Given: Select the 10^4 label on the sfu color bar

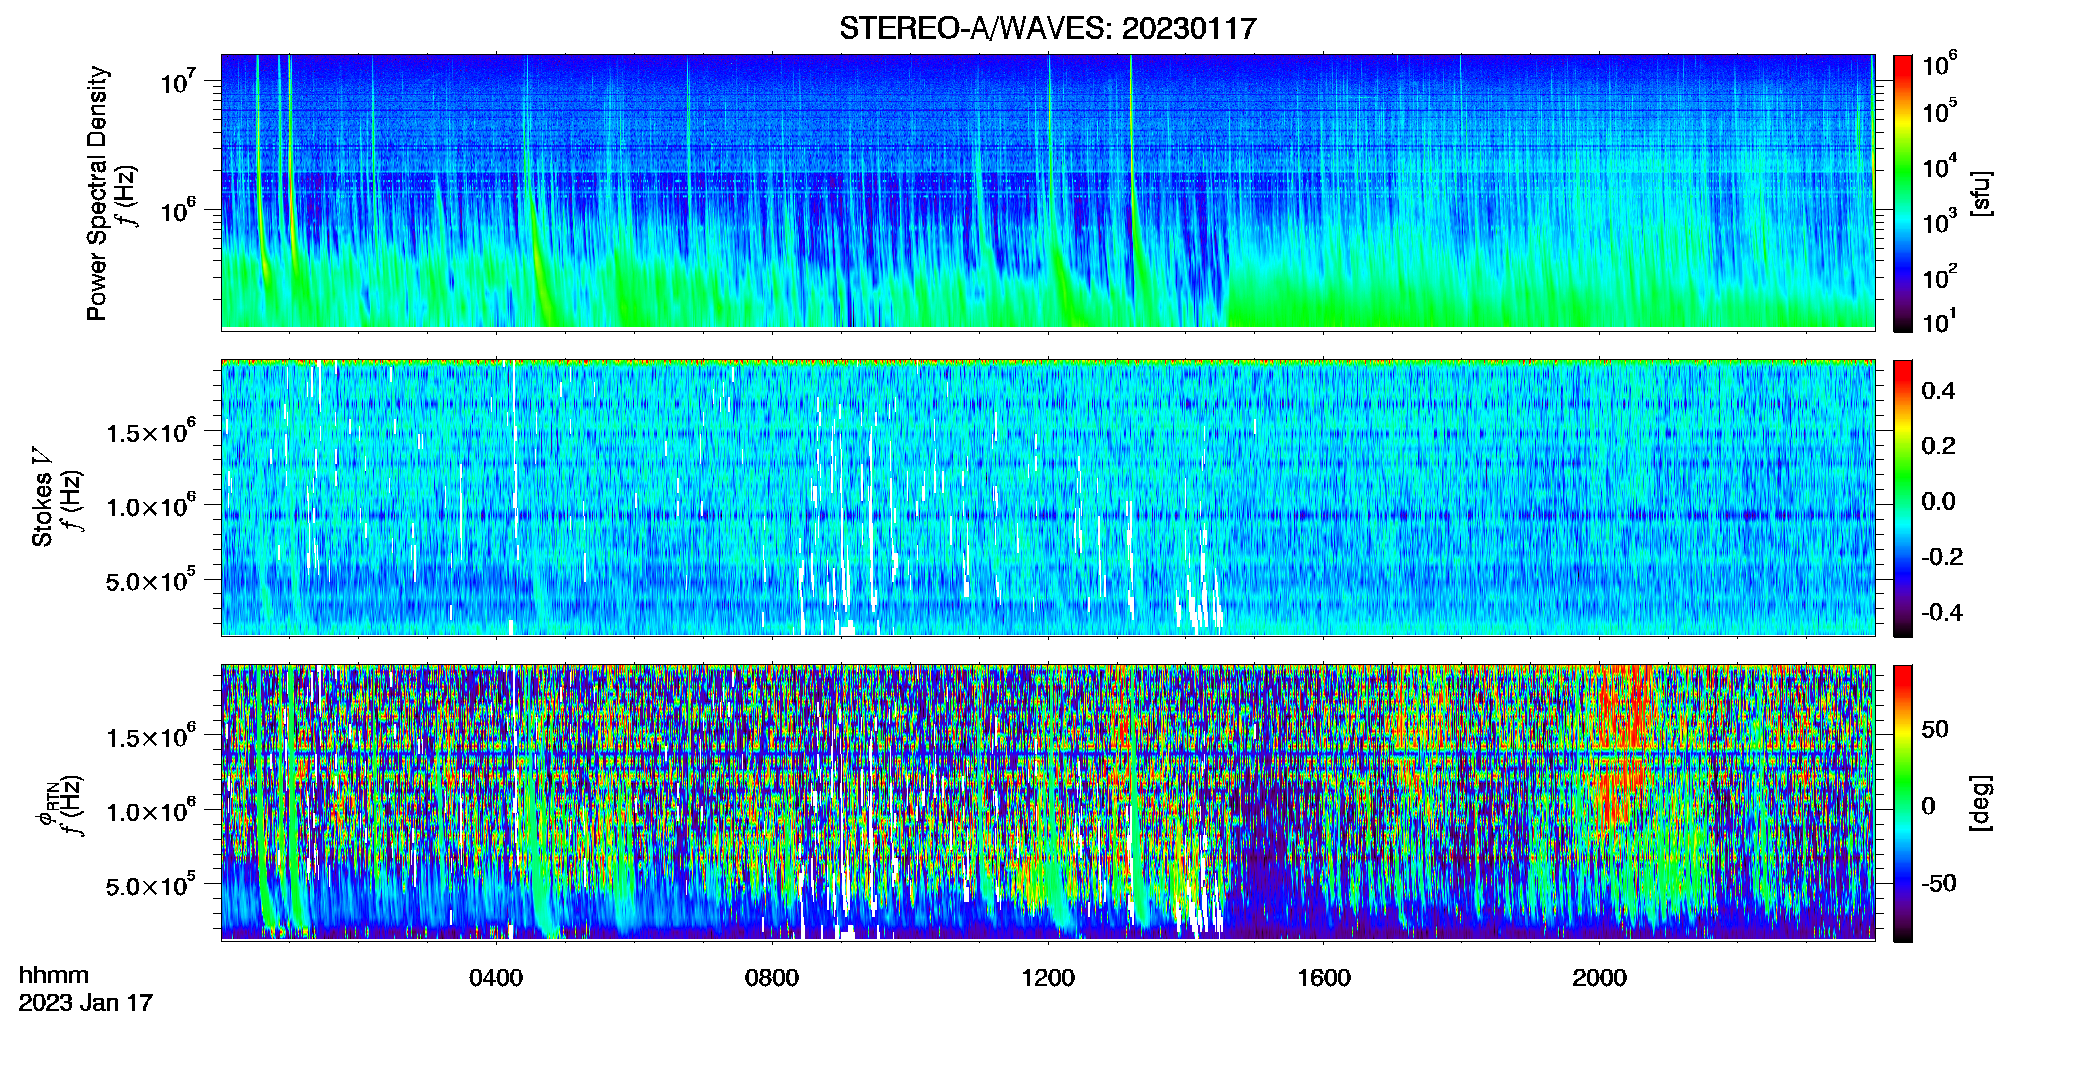Looking at the screenshot, I should (1939, 166).
